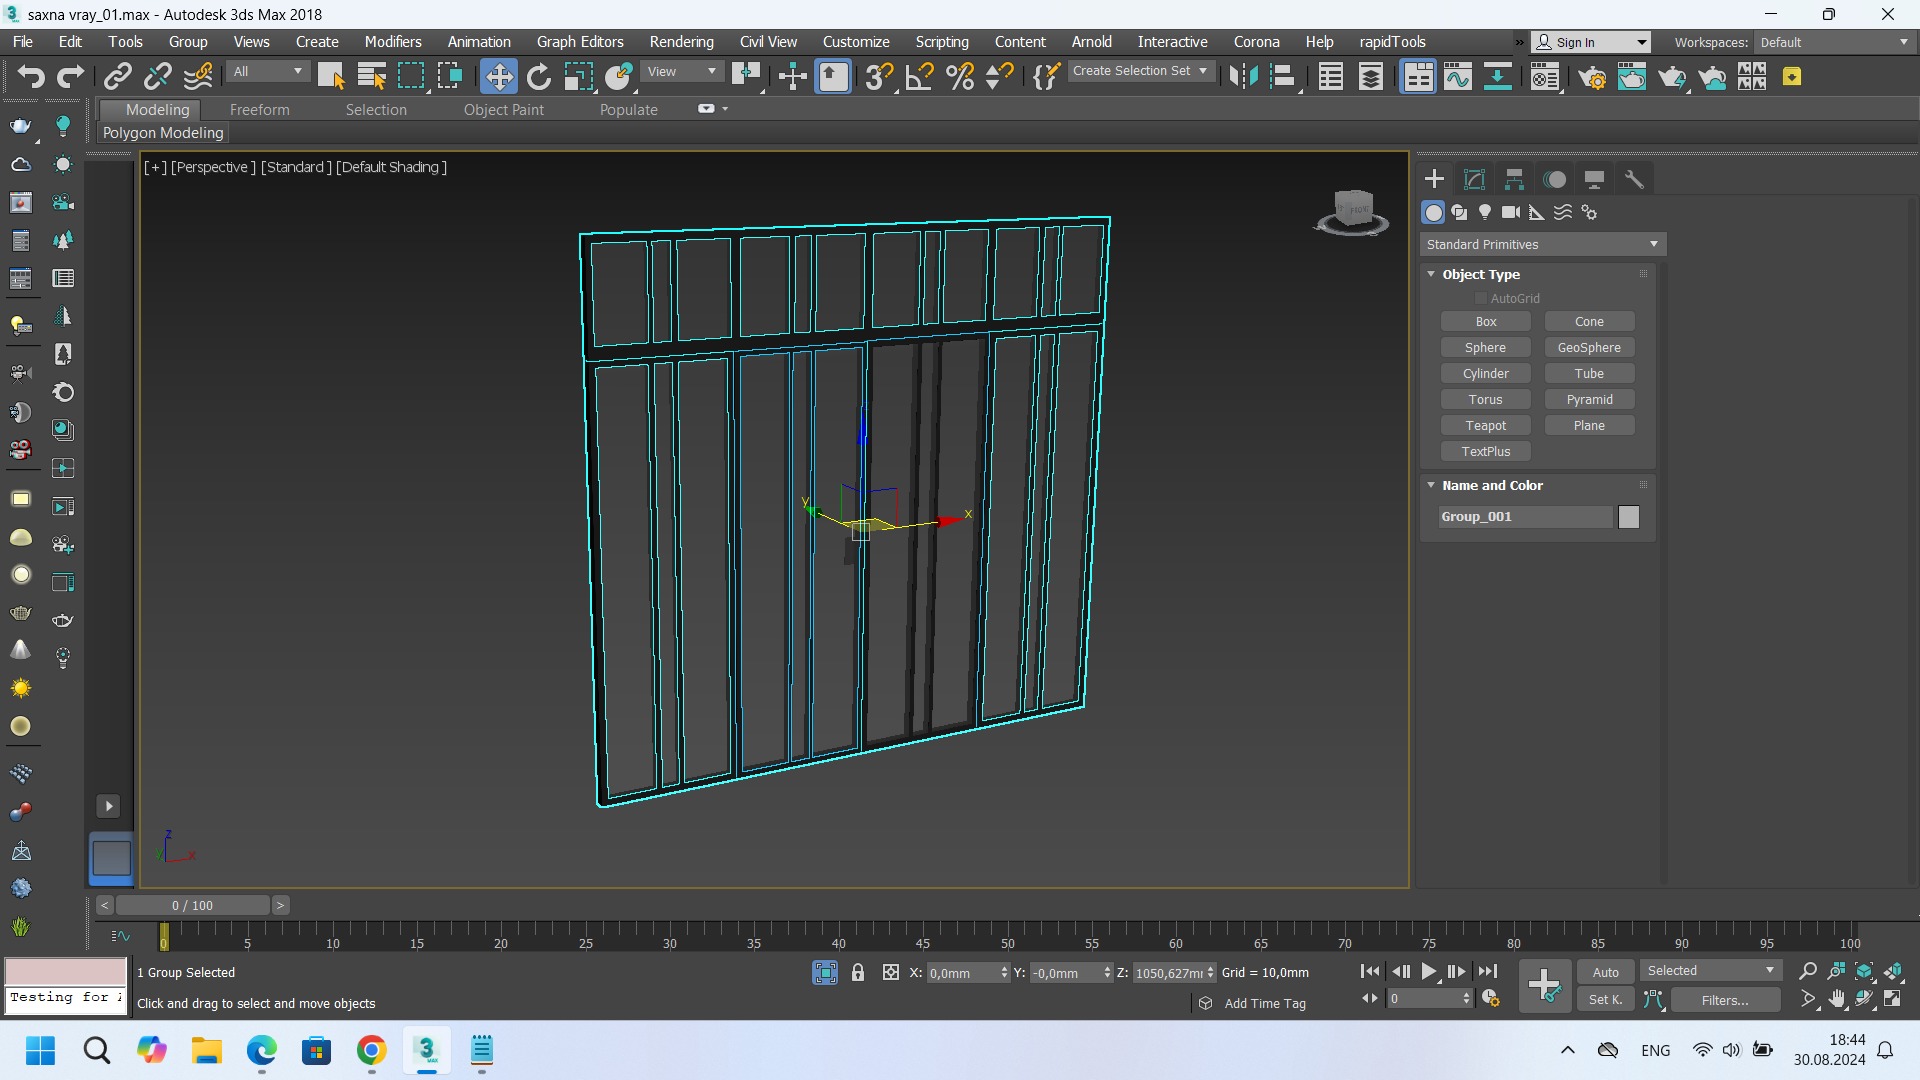Toggle the Percent Snap icon
The height and width of the screenshot is (1080, 1920).
[960, 77]
